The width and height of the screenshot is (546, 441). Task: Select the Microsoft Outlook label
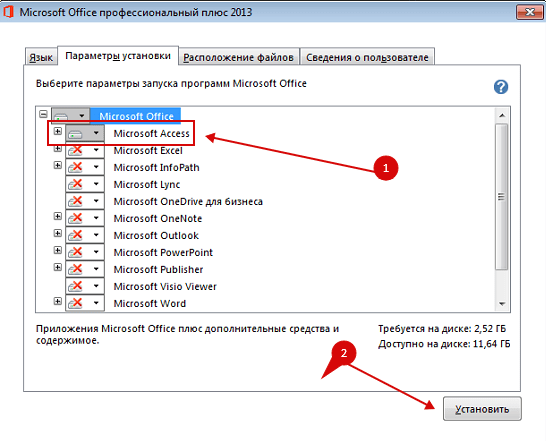156,235
